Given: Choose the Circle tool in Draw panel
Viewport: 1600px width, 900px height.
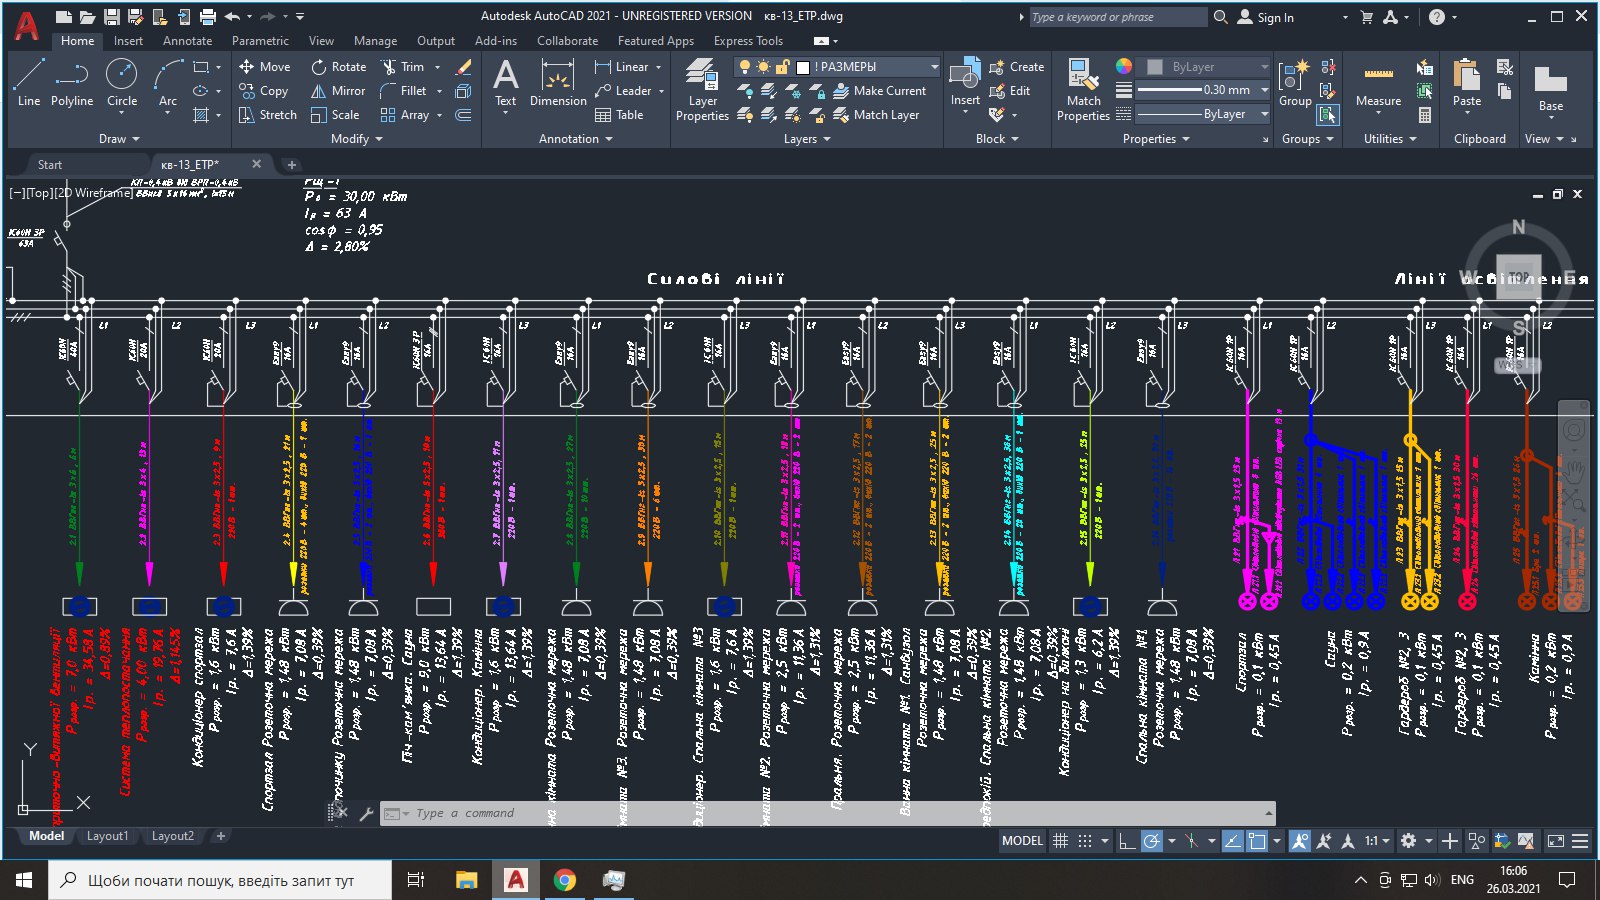Looking at the screenshot, I should coord(122,82).
